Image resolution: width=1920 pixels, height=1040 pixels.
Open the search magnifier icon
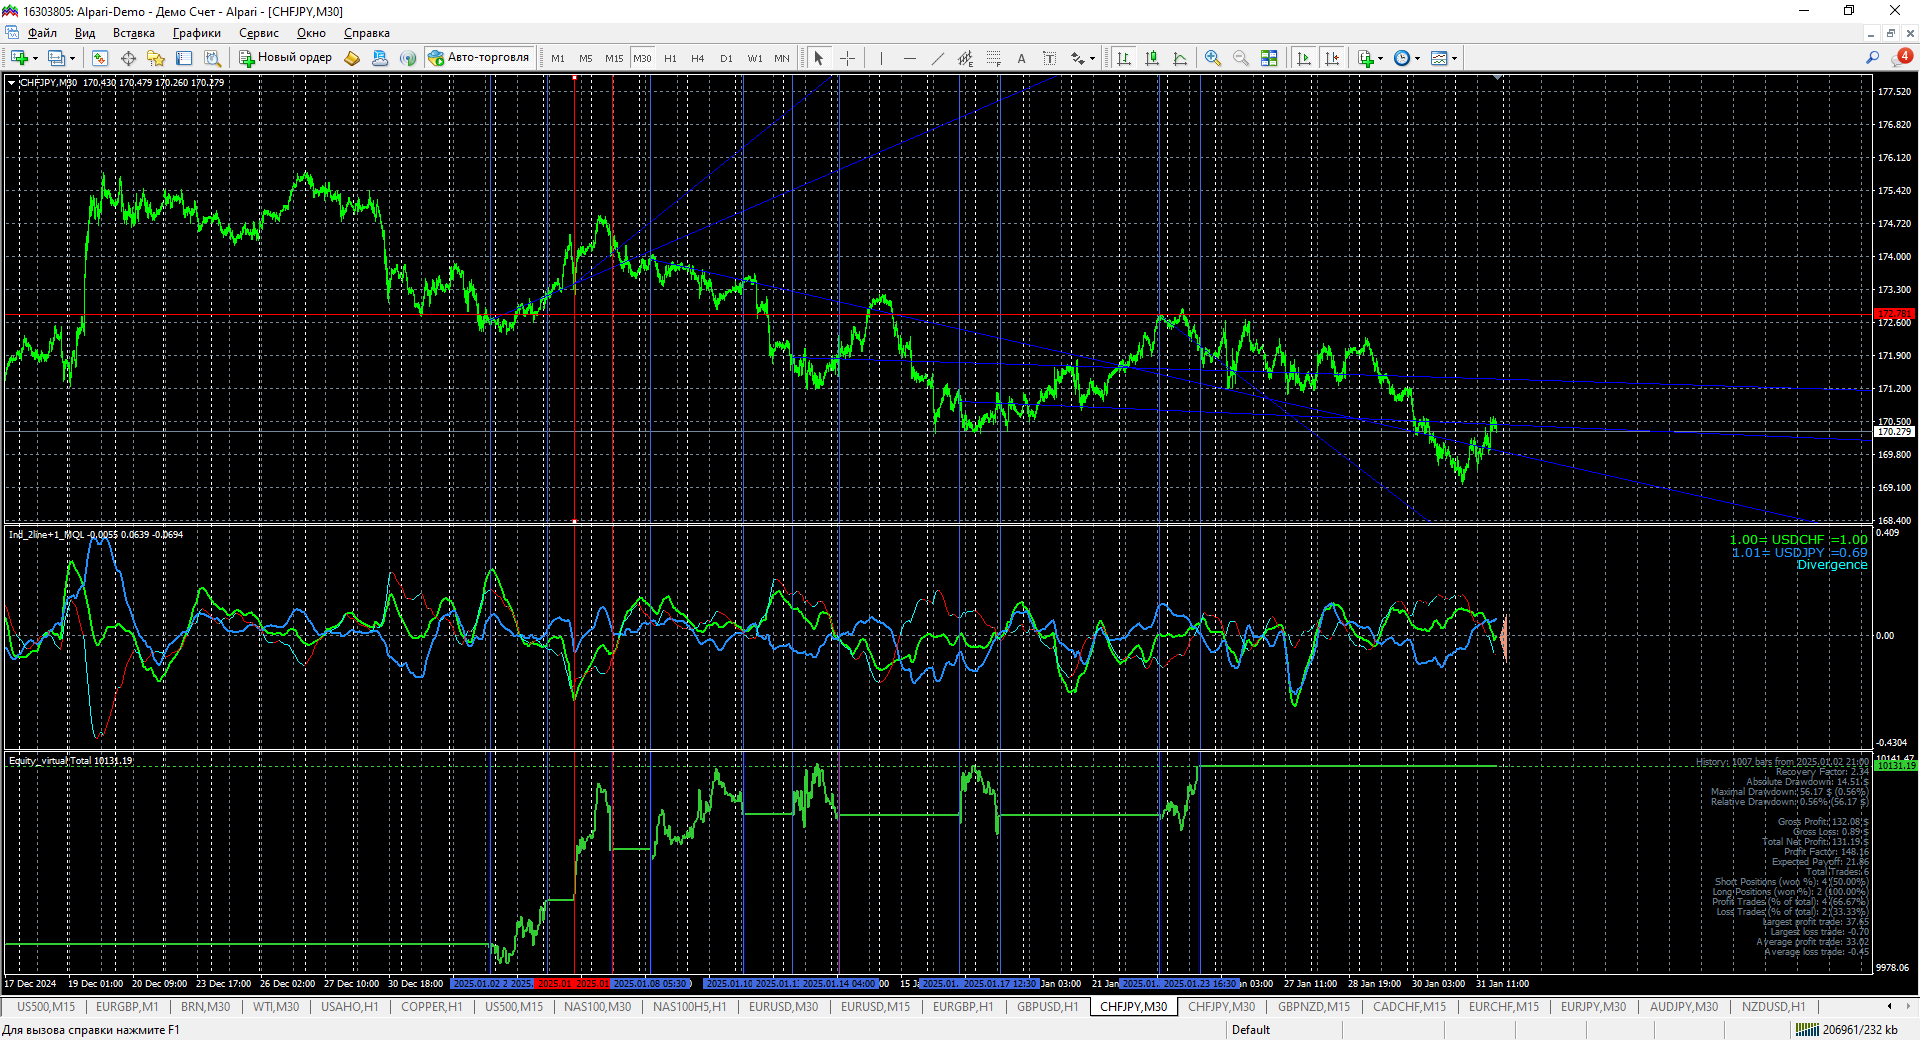1872,58
